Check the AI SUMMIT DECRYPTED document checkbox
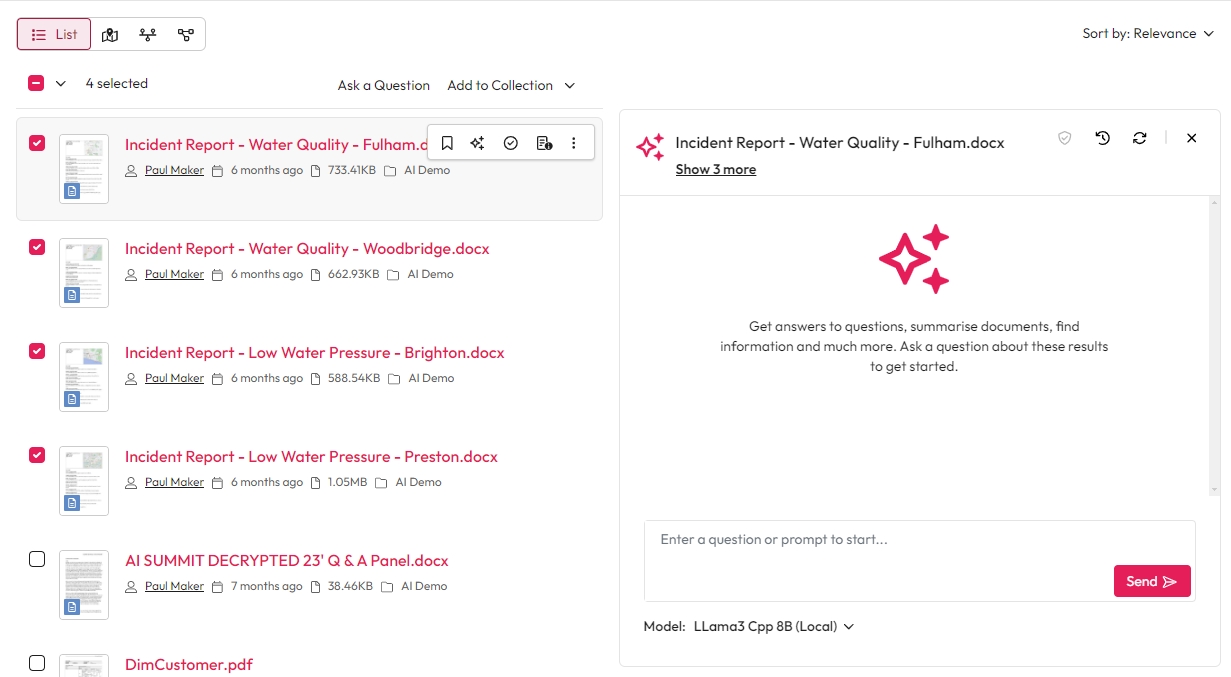 pos(37,559)
